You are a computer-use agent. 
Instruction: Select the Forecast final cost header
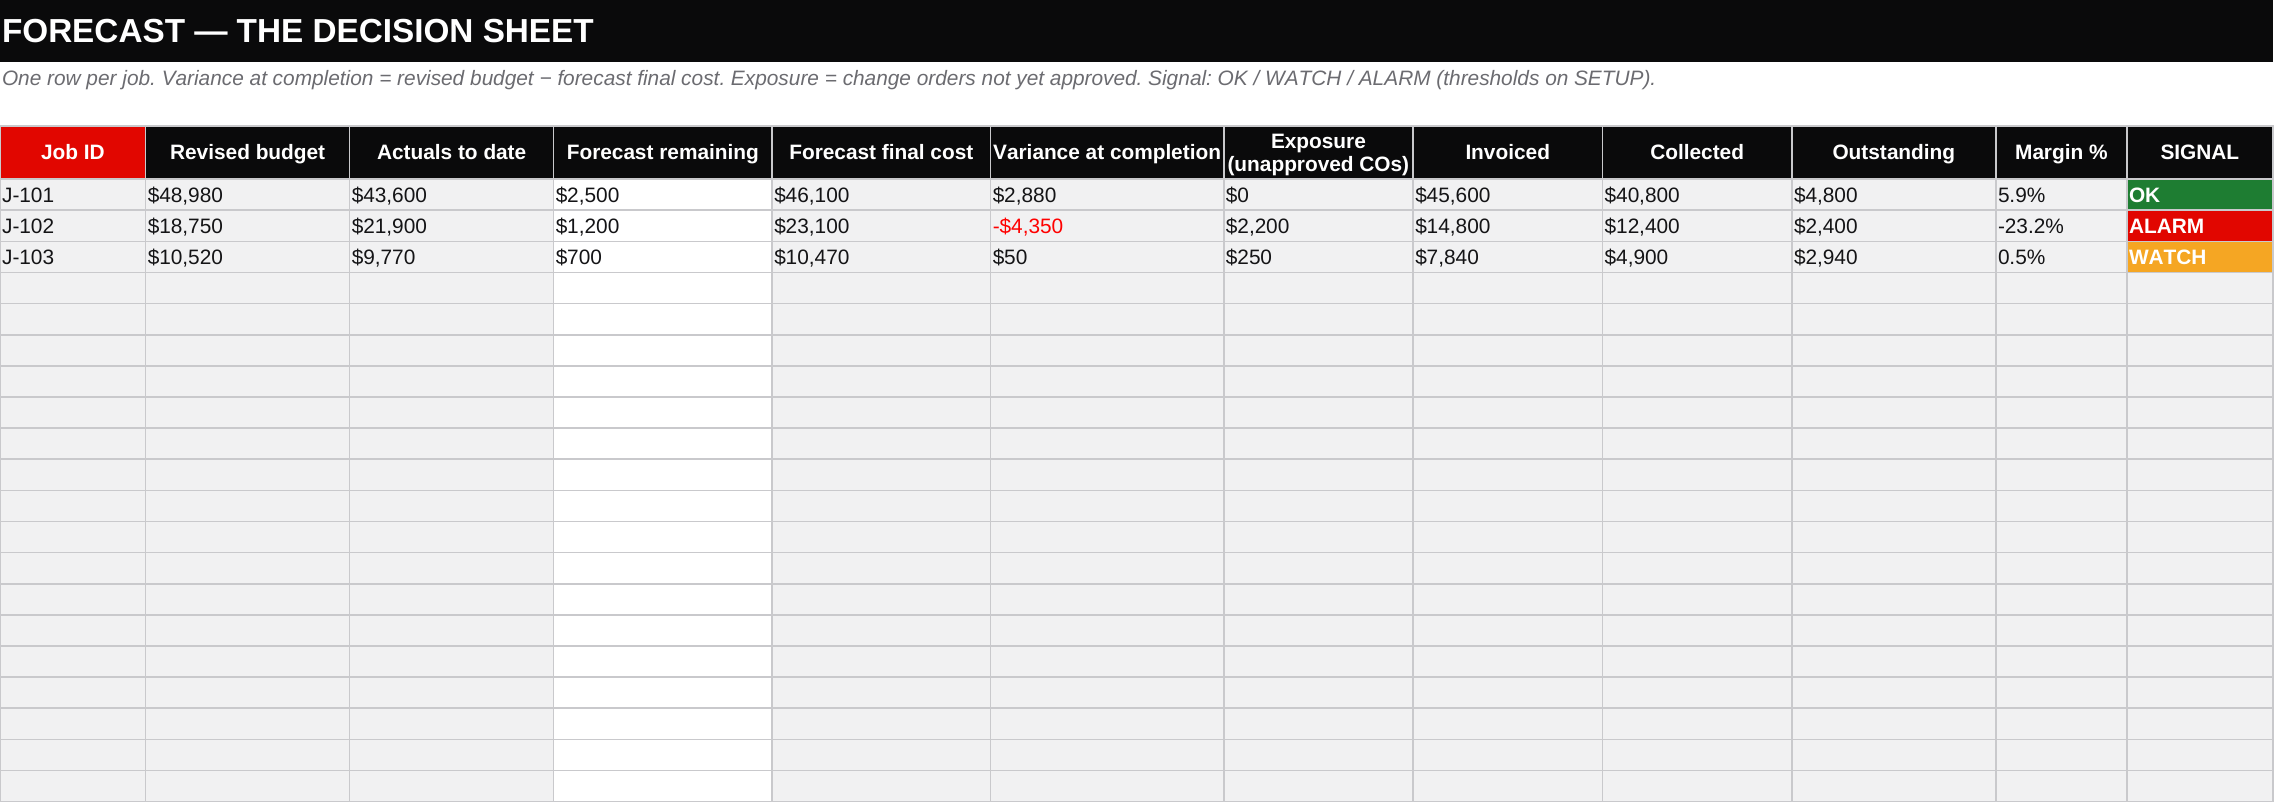881,152
